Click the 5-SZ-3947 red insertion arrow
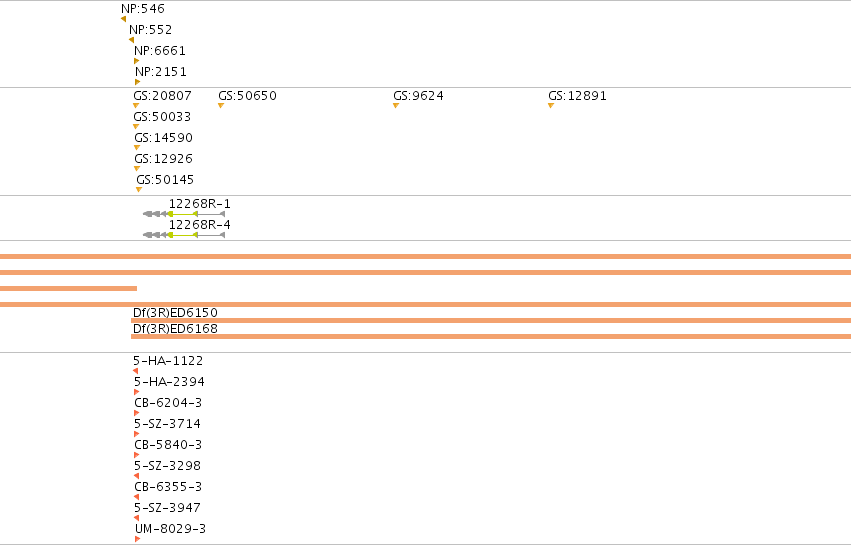Image resolution: width=851 pixels, height=545 pixels. tap(136, 518)
